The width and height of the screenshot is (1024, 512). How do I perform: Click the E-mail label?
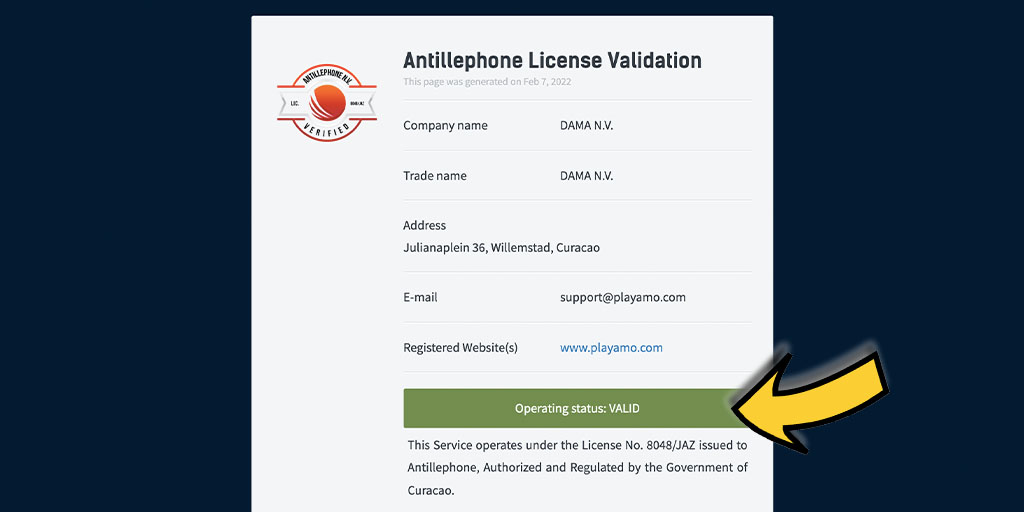(421, 297)
